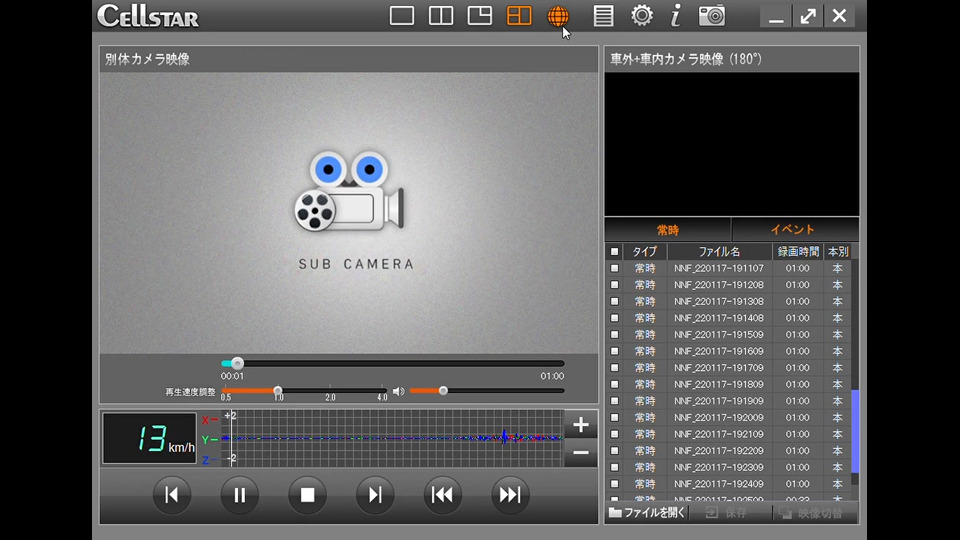Zoom in G-sensor graph with plus button
Viewport: 960px width, 540px height.
(581, 425)
